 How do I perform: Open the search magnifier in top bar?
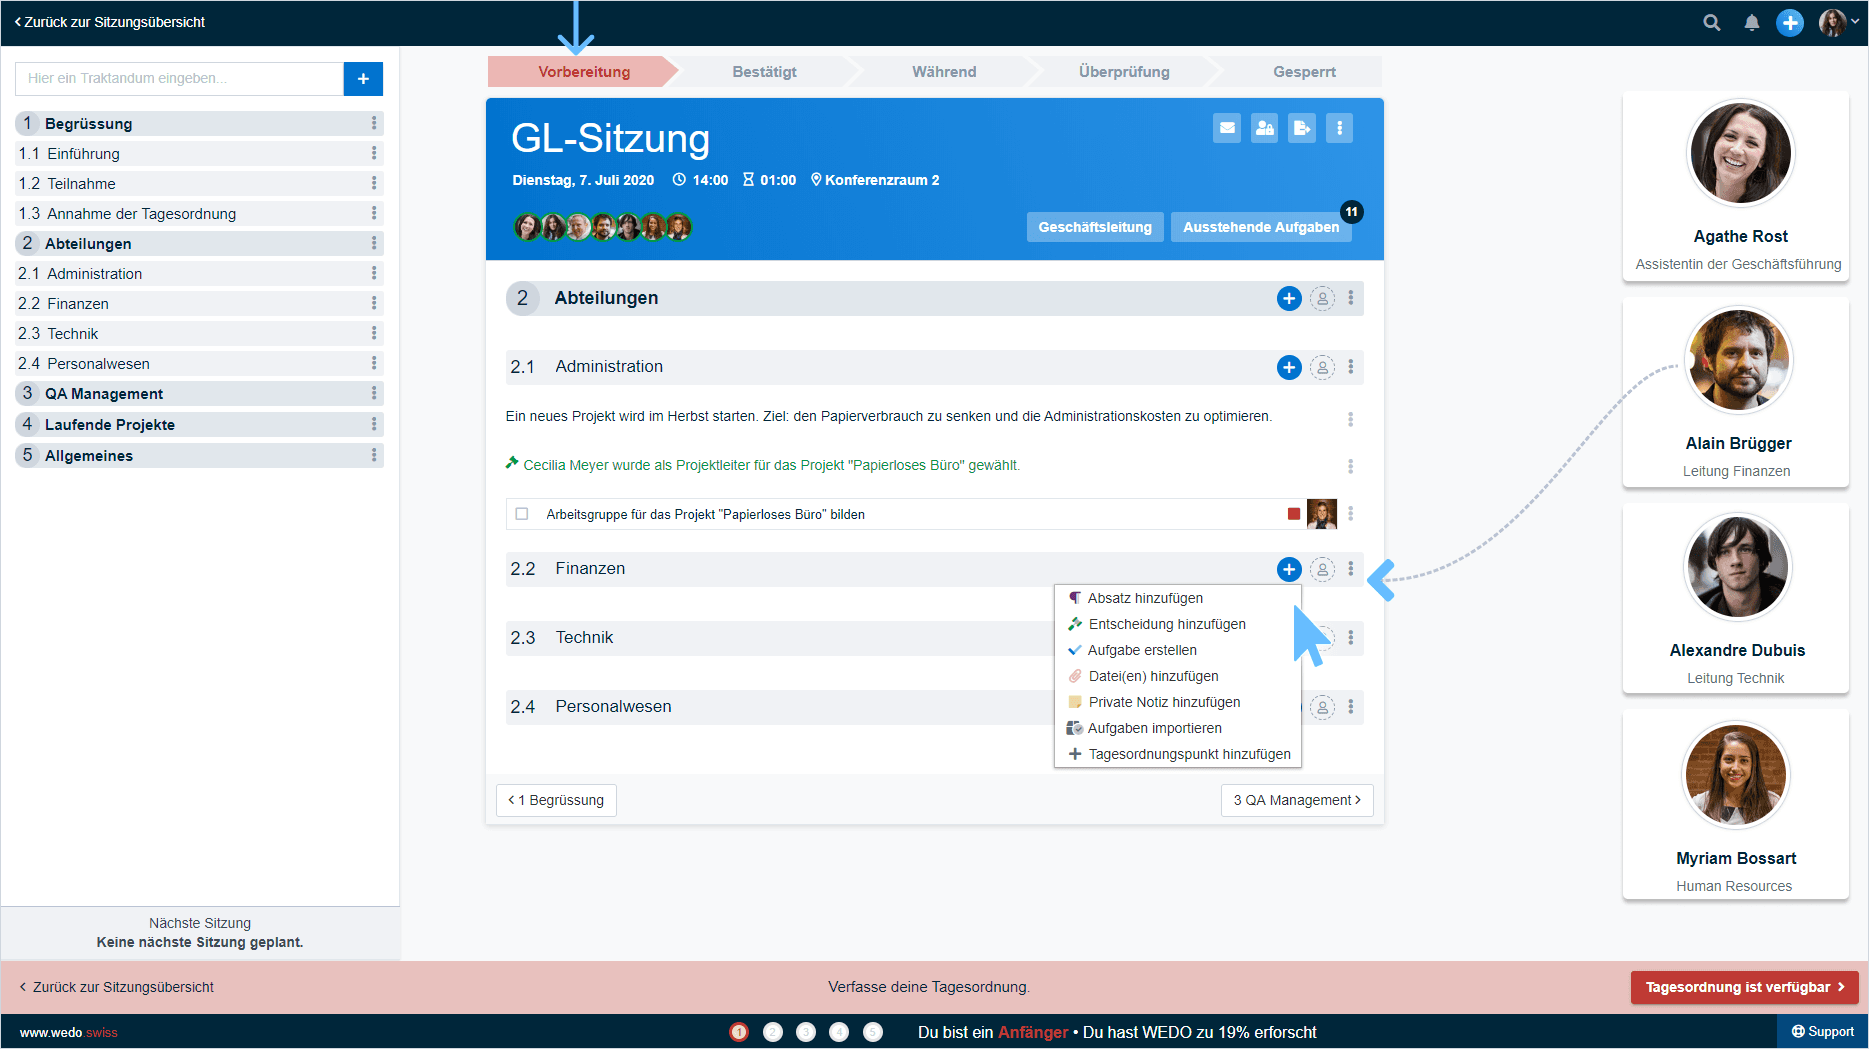pos(1712,22)
